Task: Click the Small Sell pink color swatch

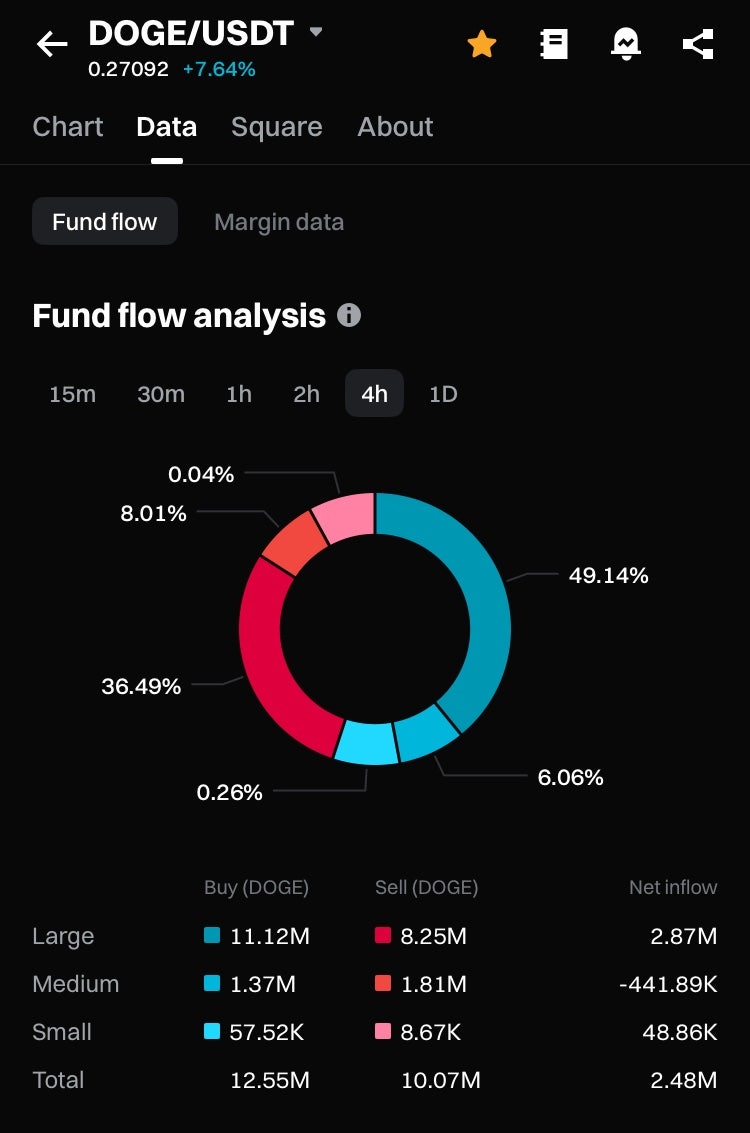Action: click(x=382, y=1032)
